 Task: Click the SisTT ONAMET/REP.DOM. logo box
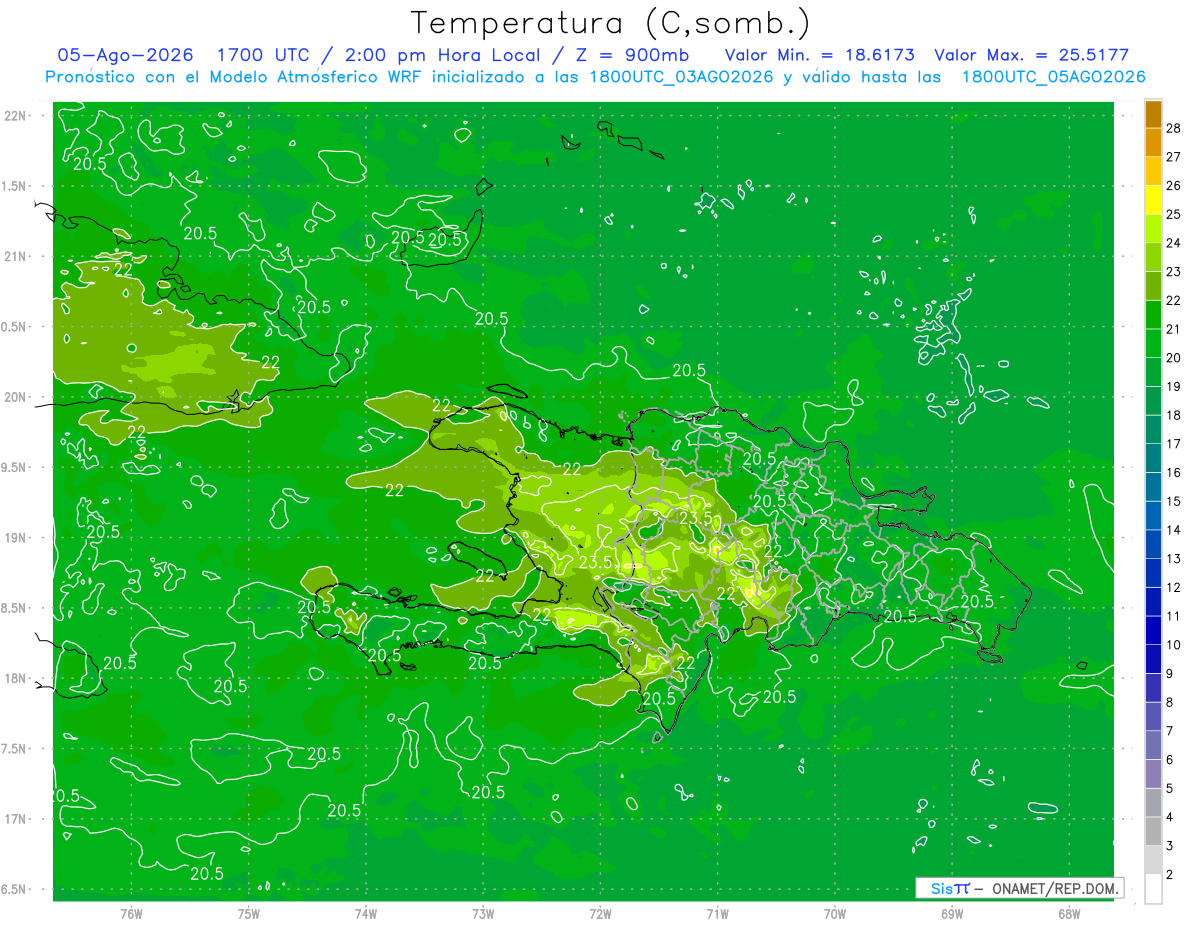point(1019,888)
